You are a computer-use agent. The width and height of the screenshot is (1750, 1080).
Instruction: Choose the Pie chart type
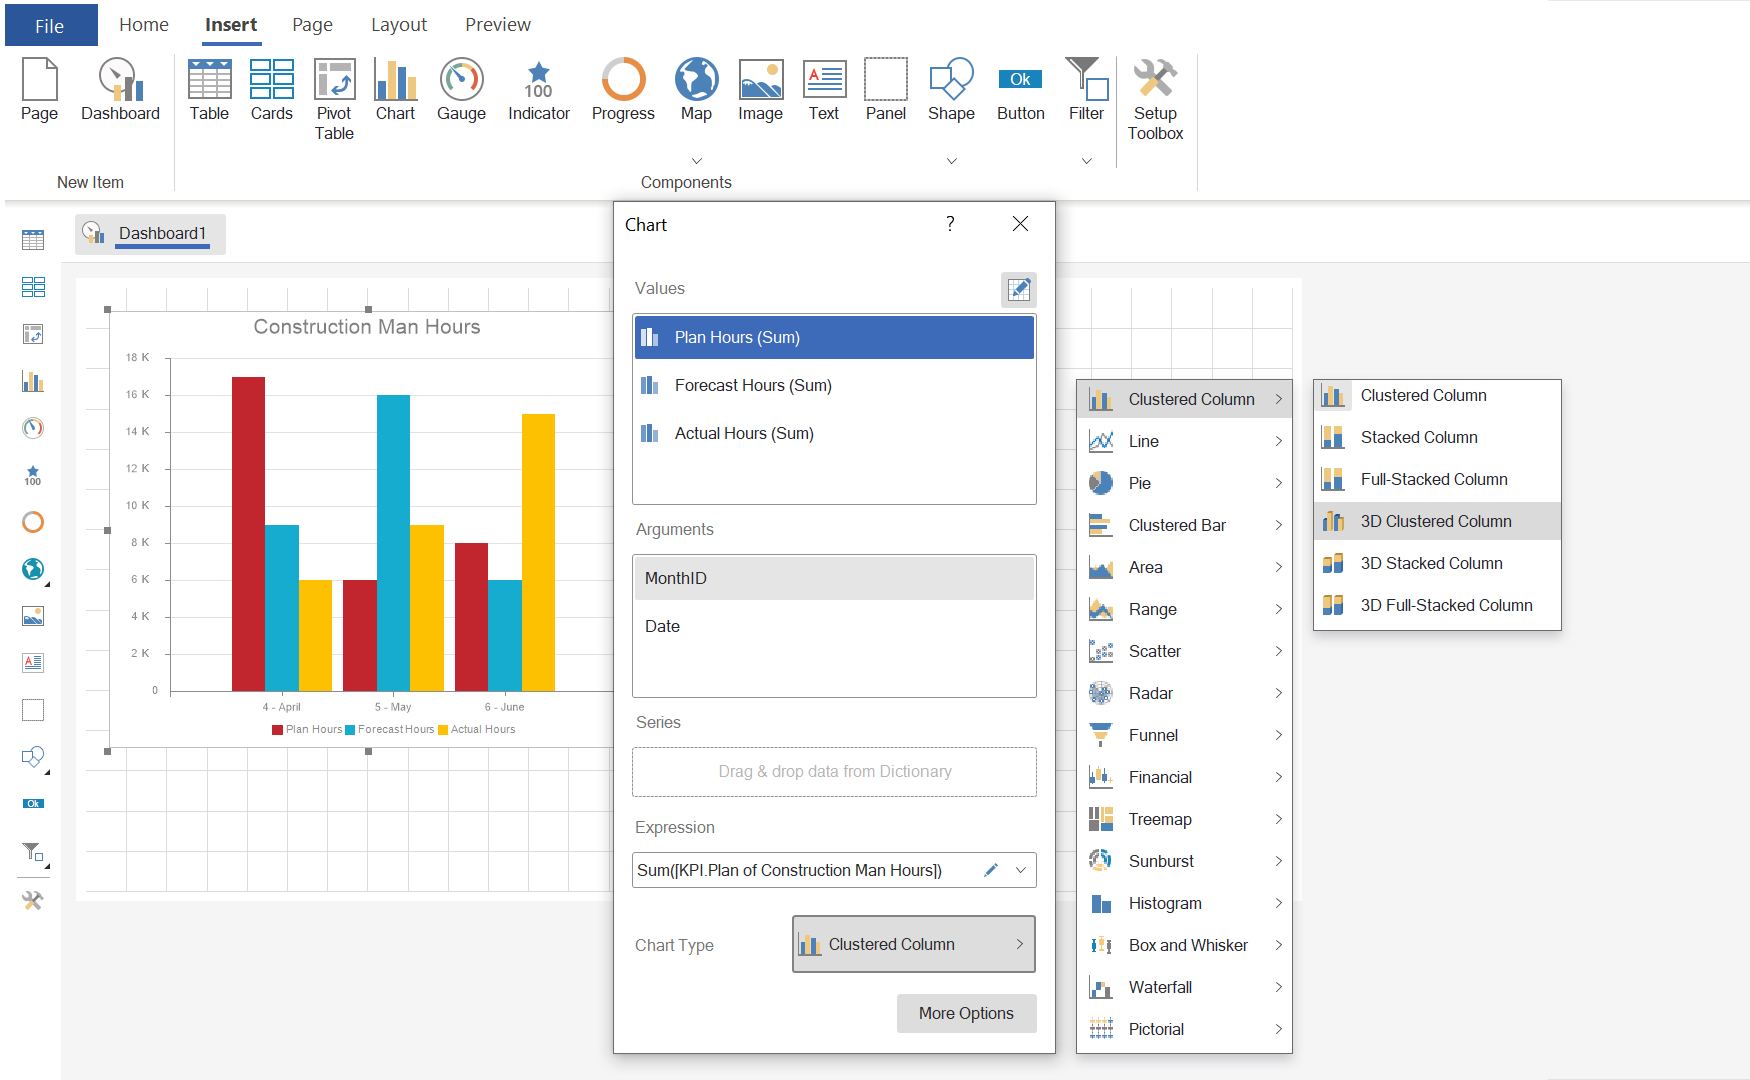click(x=1140, y=482)
